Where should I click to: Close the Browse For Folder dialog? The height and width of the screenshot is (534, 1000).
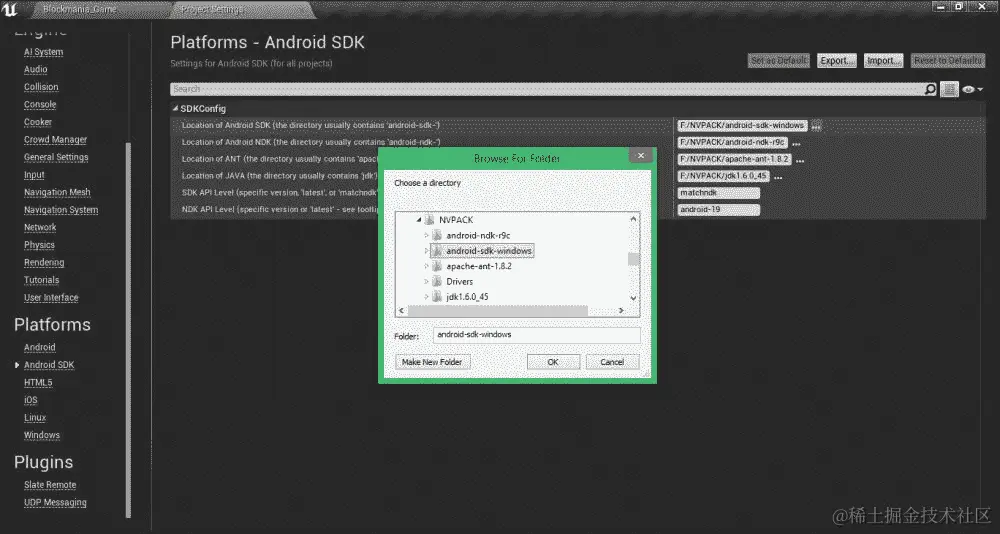point(641,155)
